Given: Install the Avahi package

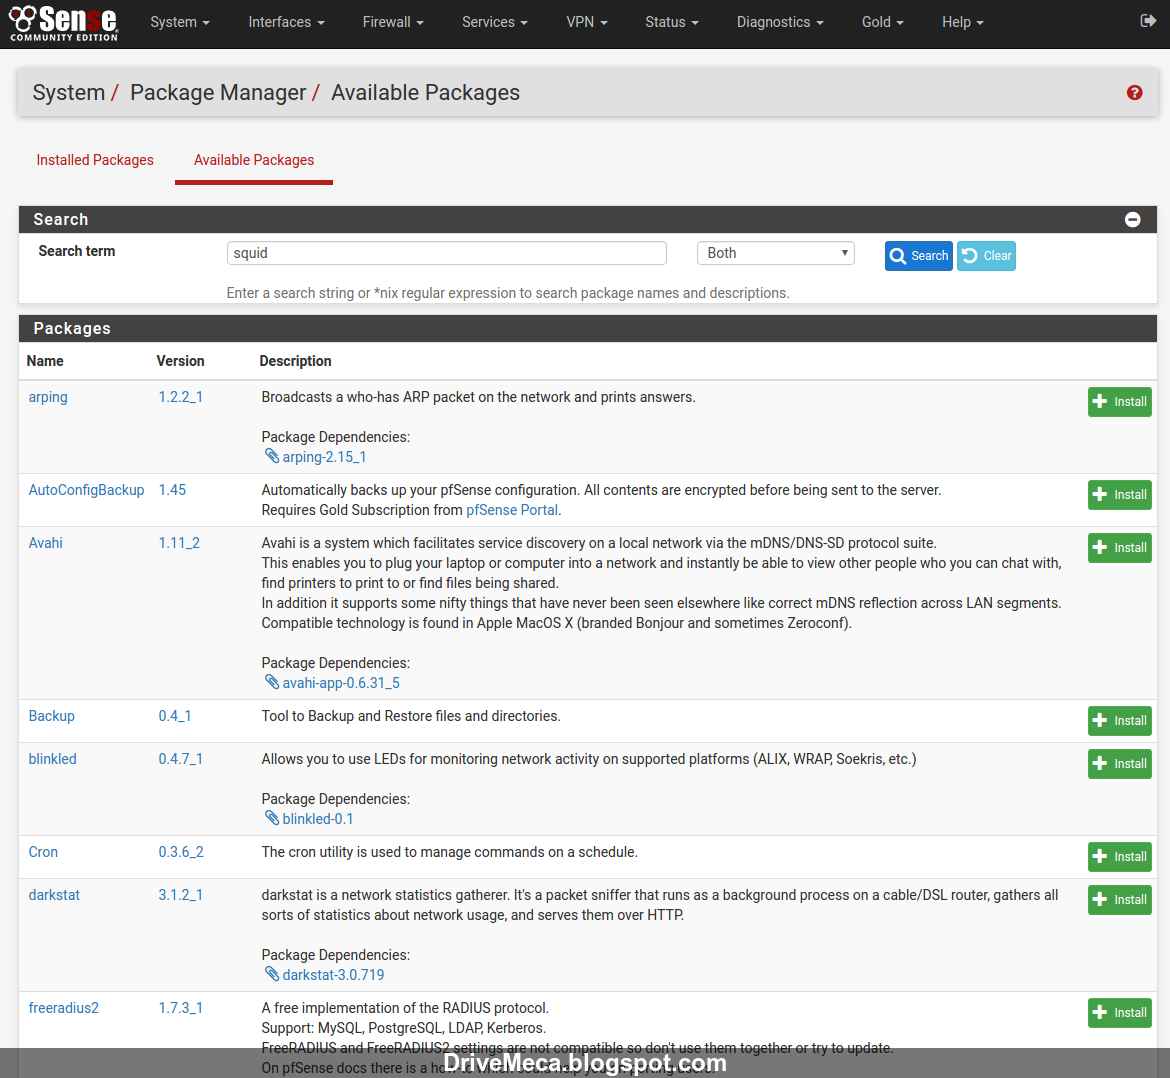Looking at the screenshot, I should 1119,547.
